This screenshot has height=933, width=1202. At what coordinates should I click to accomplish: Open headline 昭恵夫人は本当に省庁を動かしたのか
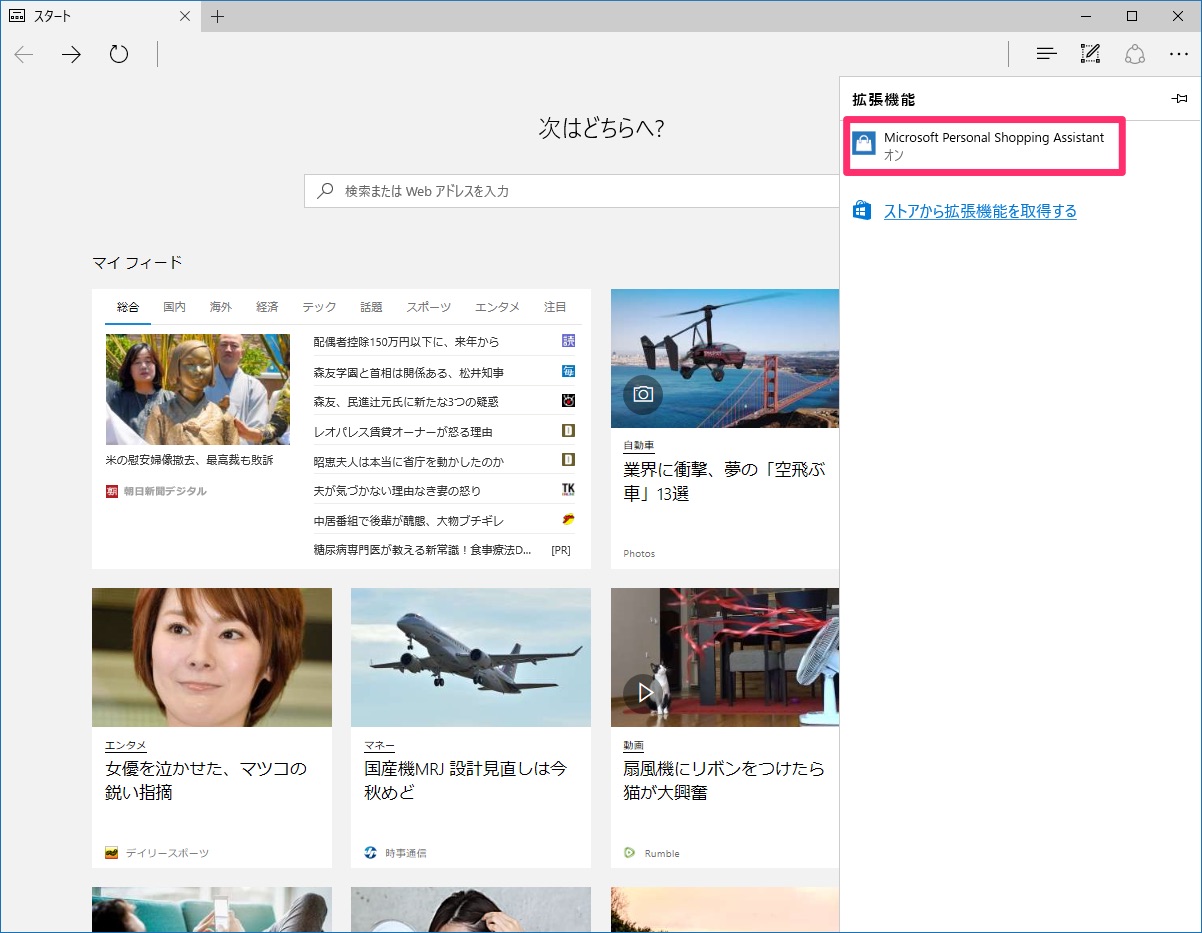(408, 461)
